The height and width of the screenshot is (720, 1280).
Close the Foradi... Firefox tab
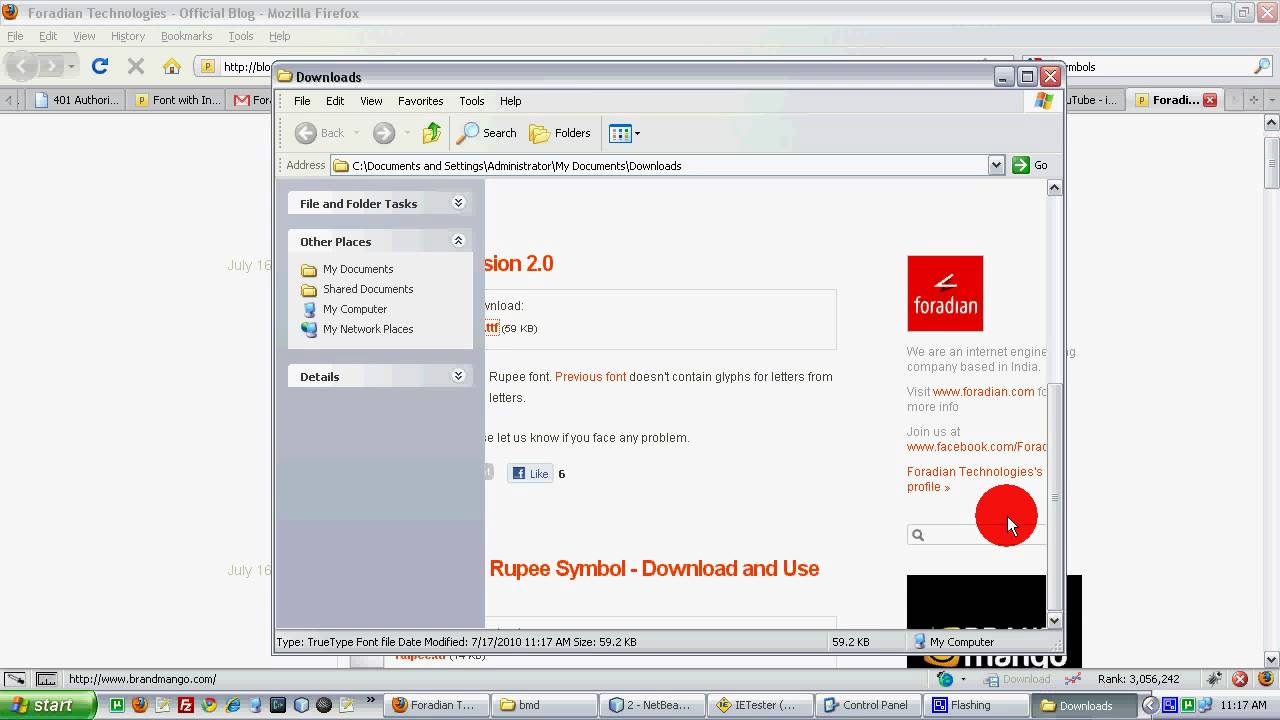tap(1210, 100)
